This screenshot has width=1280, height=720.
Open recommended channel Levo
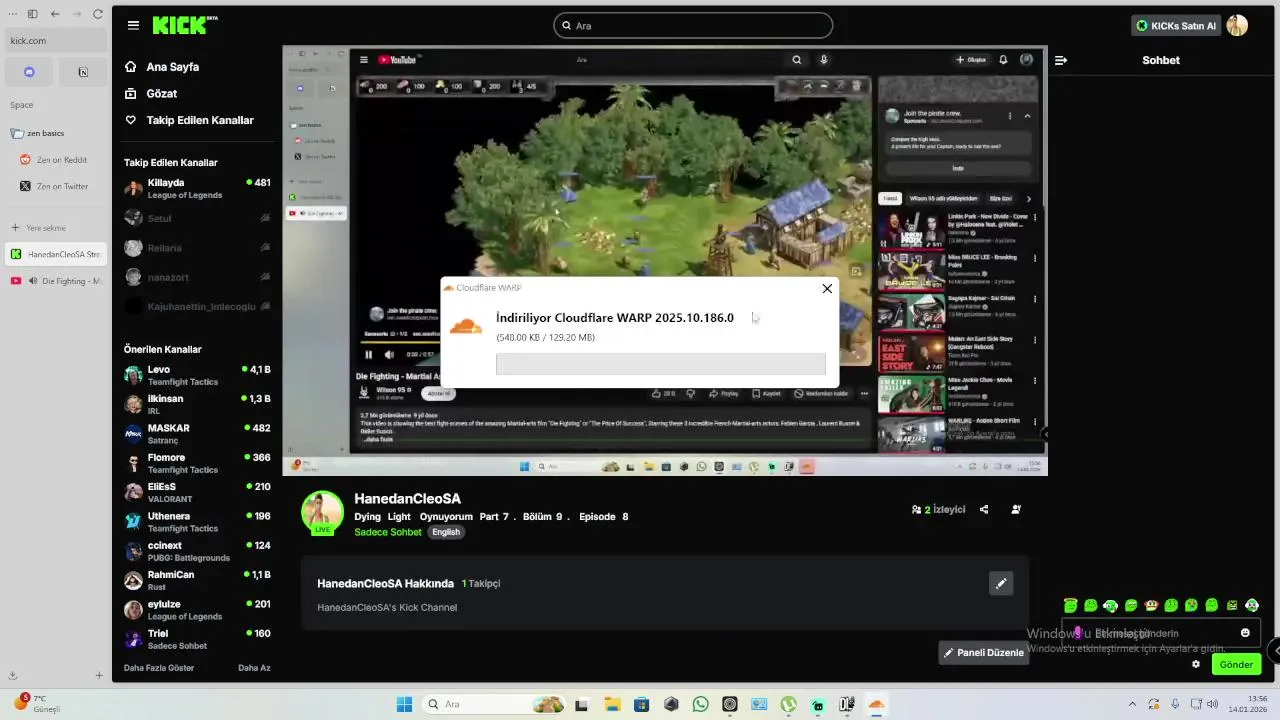pos(197,375)
